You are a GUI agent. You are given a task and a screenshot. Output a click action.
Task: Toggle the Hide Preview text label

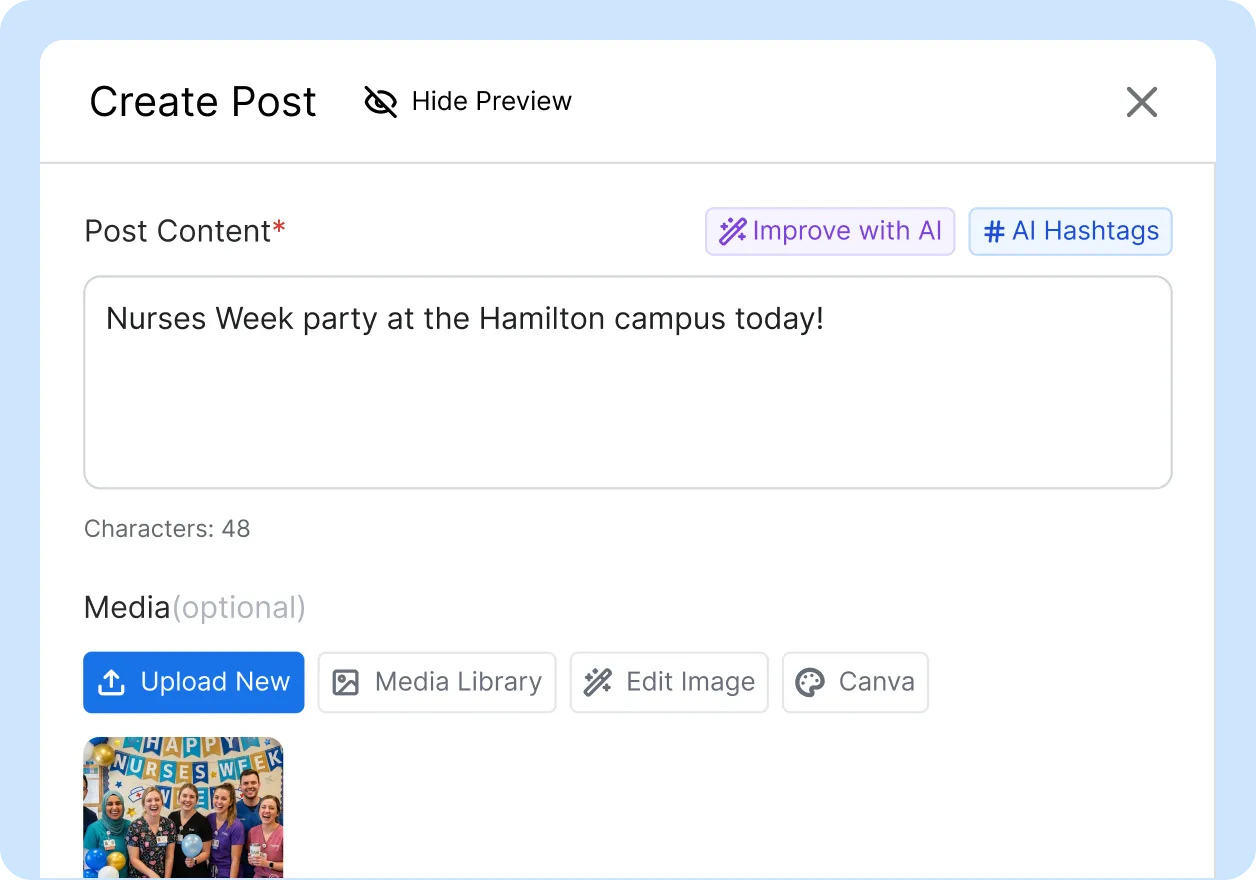pos(491,101)
